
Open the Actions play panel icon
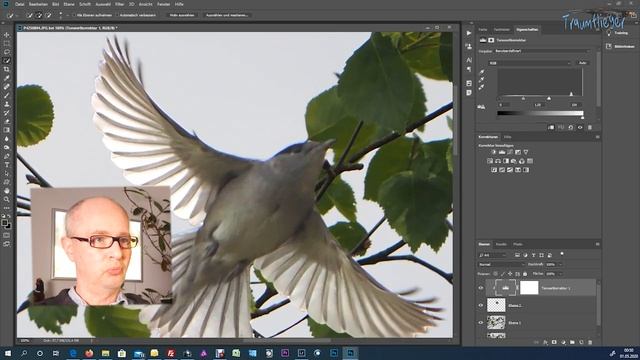coord(469,33)
